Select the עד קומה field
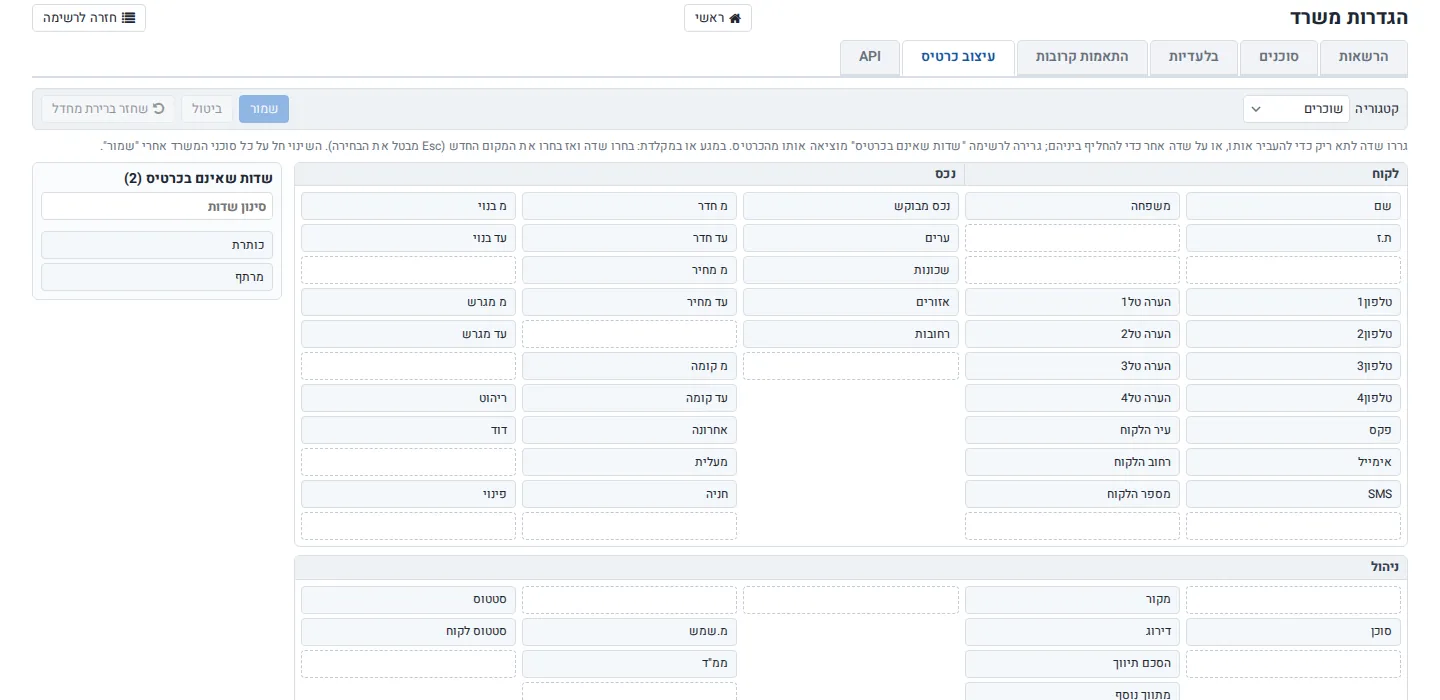 629,398
